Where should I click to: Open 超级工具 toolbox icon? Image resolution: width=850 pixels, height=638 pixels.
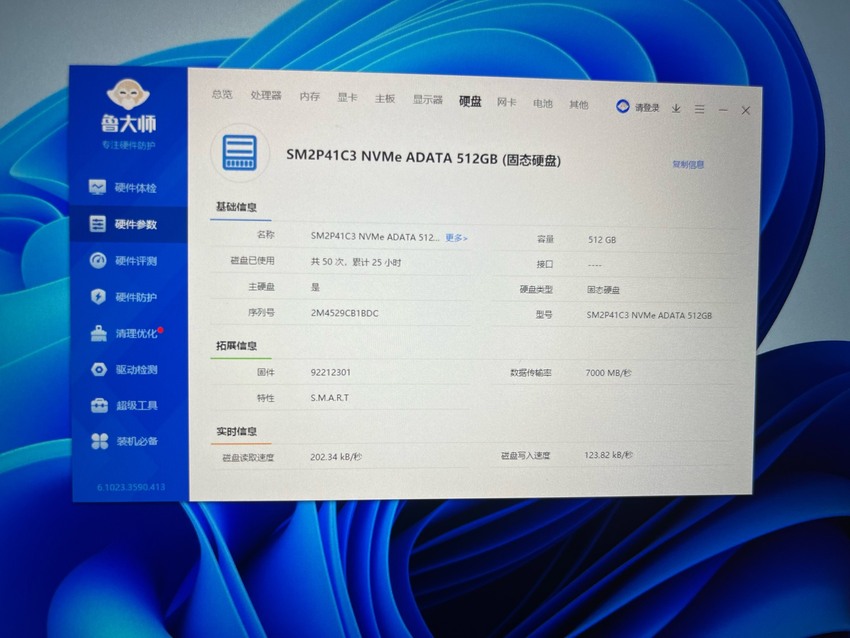(x=99, y=405)
